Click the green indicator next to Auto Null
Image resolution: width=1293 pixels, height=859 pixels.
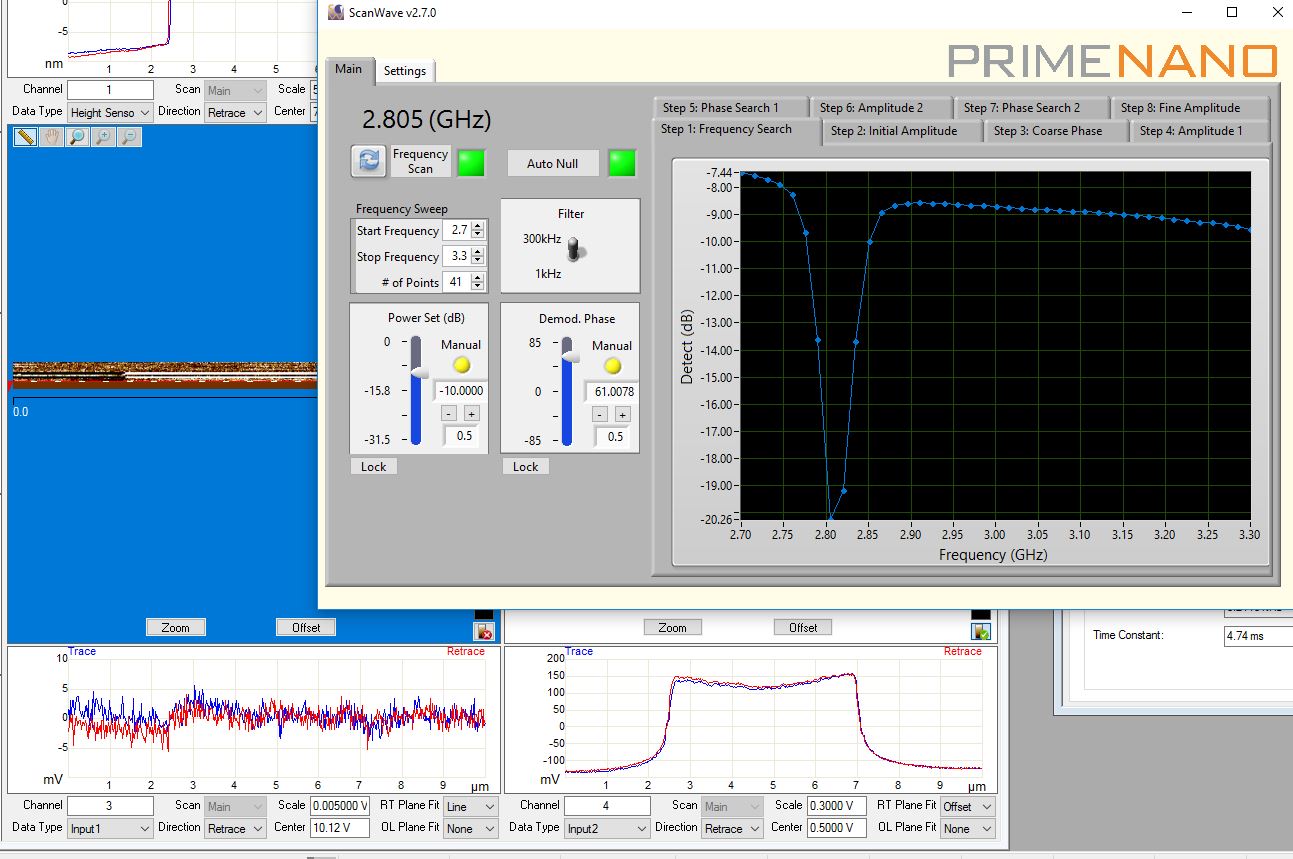(x=622, y=163)
